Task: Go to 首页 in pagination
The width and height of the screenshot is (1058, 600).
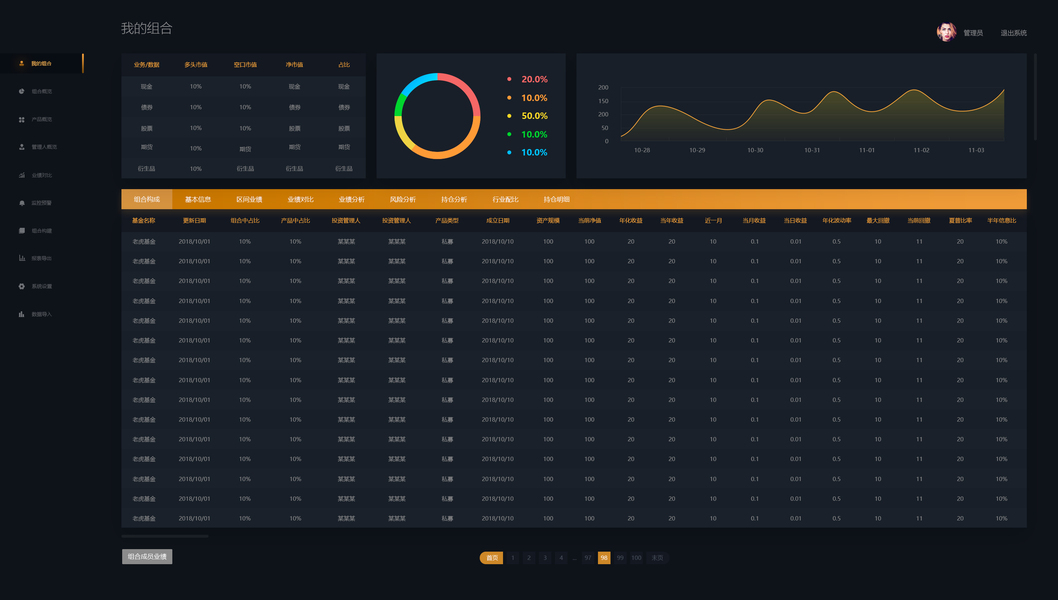Action: point(491,557)
